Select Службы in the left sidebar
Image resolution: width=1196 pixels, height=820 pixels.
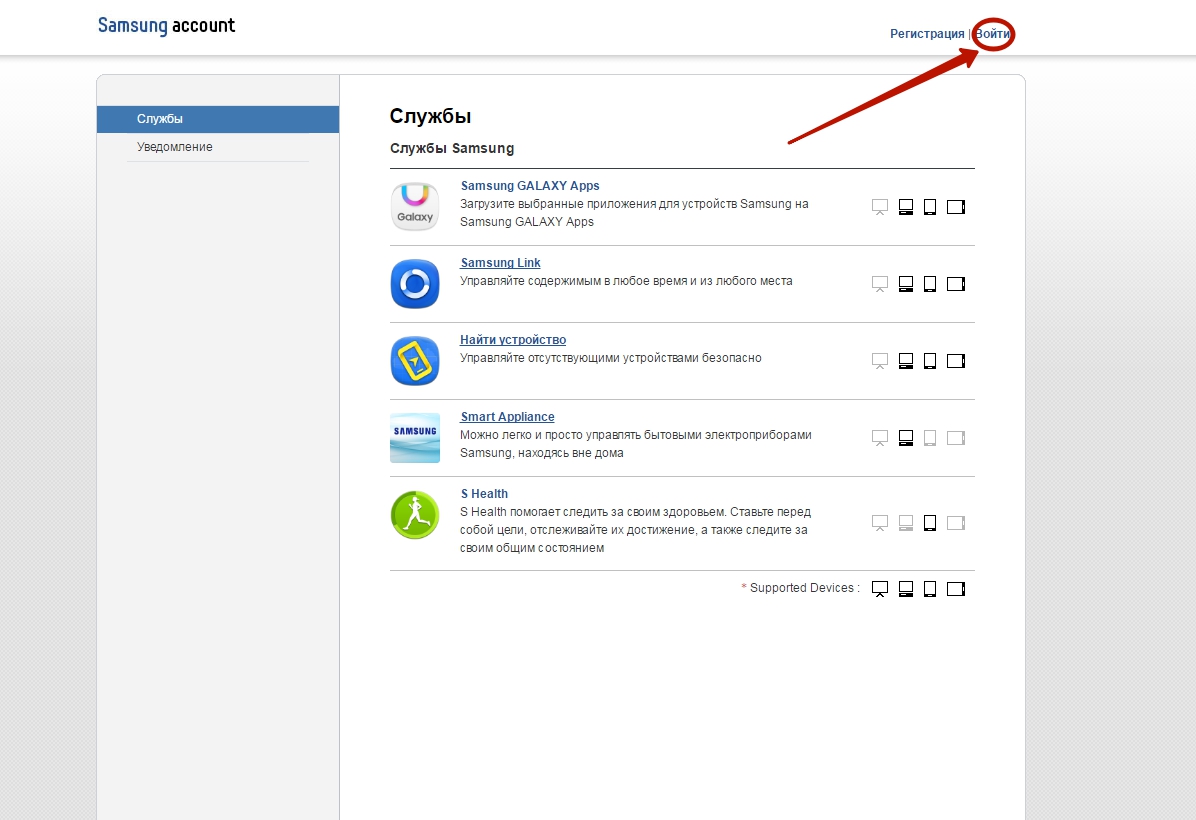coord(218,119)
